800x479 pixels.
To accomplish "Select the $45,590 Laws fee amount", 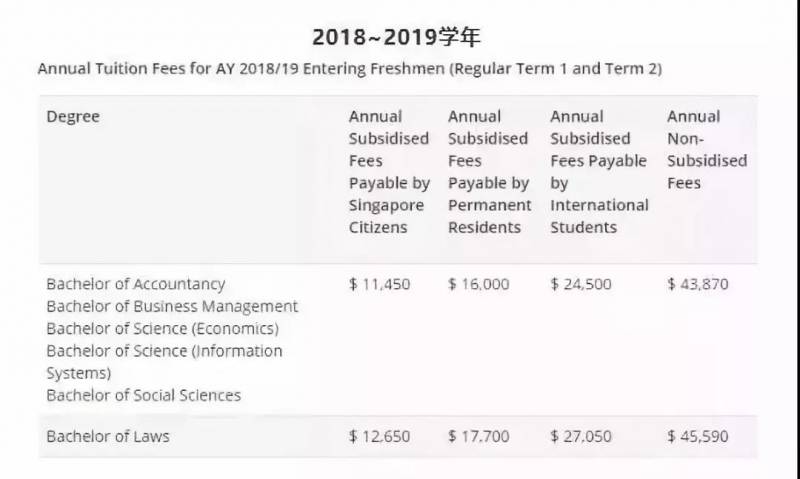I will [698, 436].
